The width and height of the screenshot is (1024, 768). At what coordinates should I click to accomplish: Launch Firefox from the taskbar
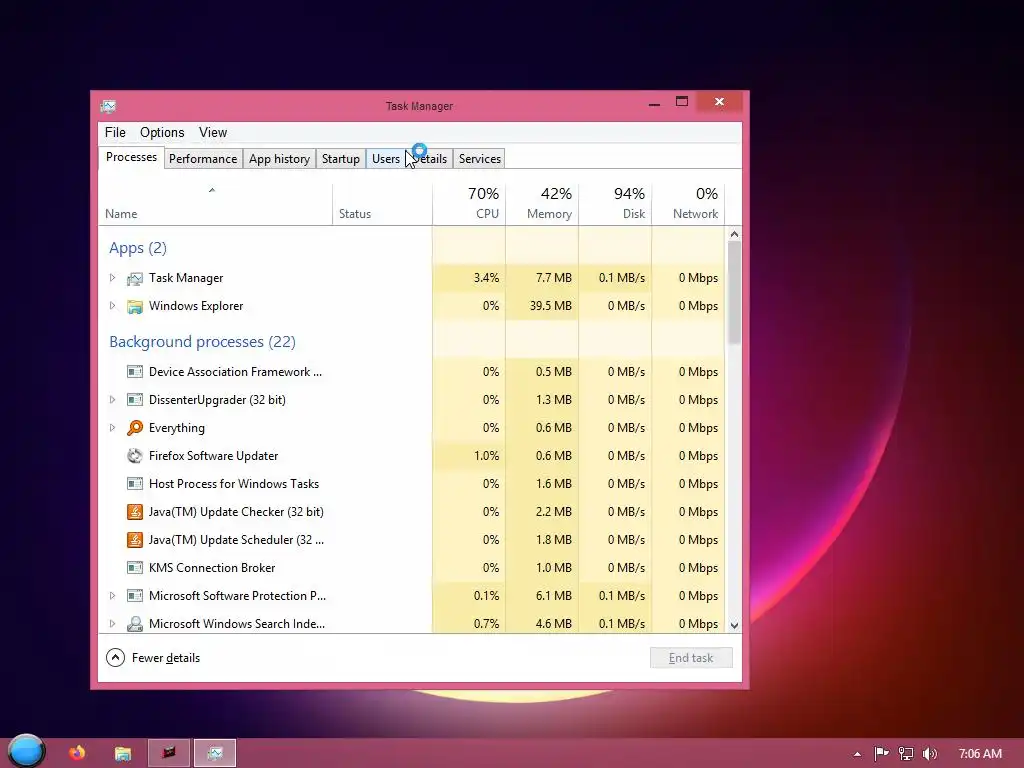[77, 753]
